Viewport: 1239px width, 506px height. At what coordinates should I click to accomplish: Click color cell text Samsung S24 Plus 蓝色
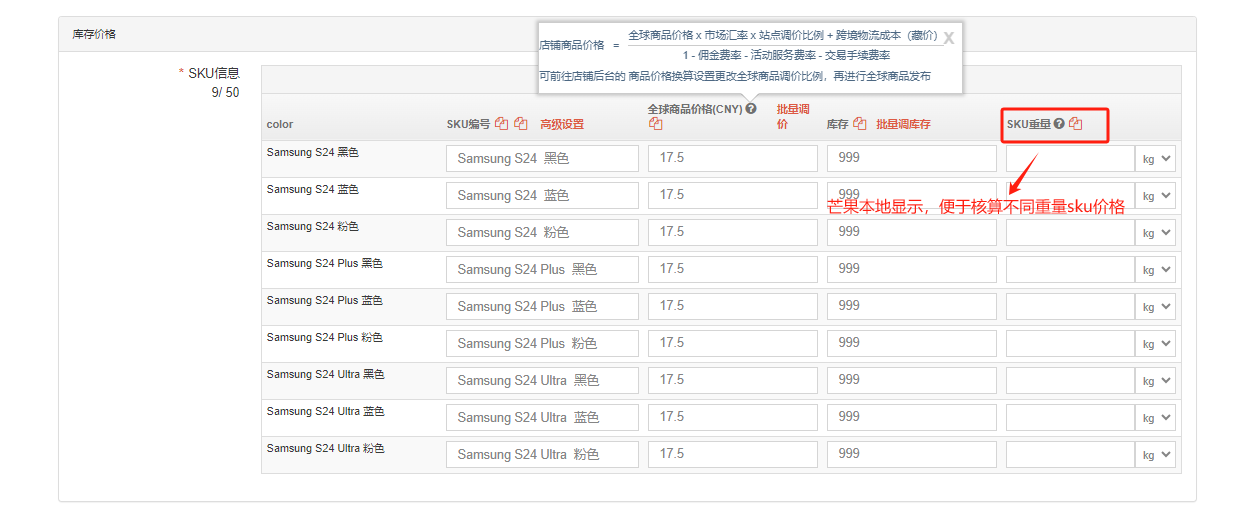point(325,300)
